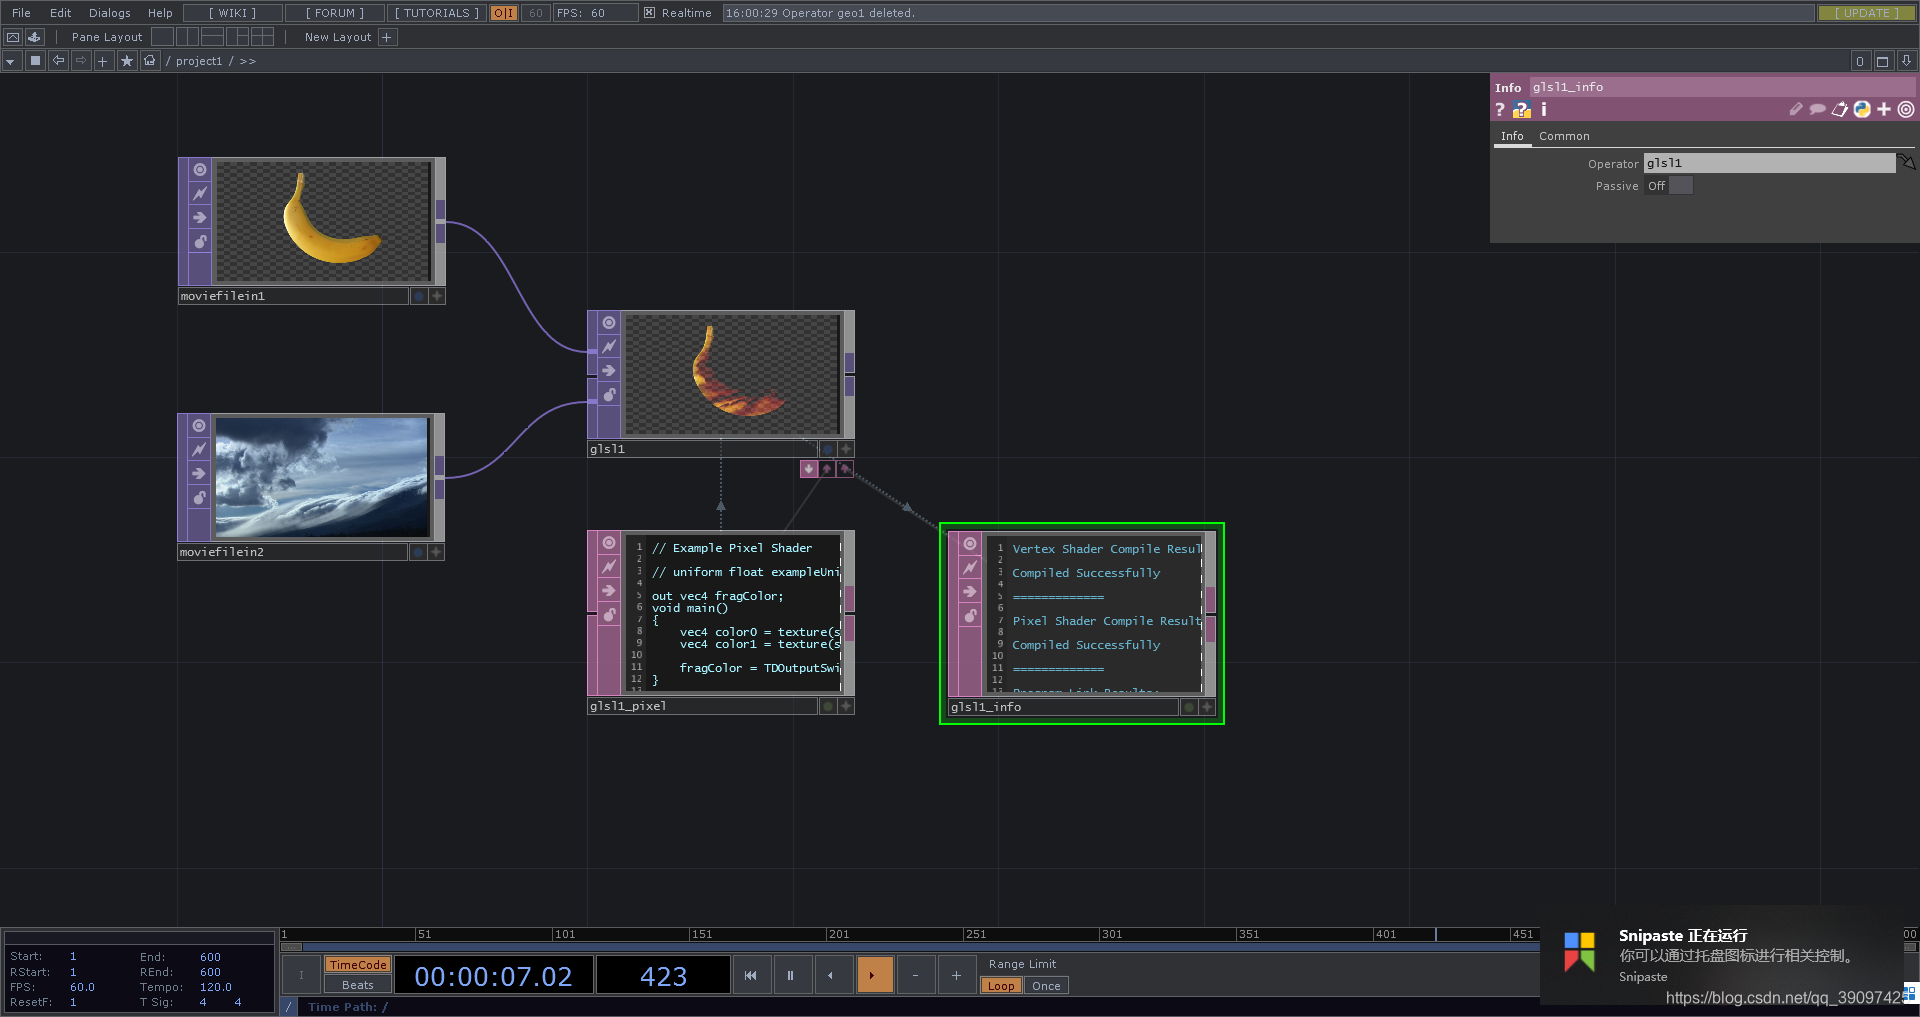
Task: Click the comment bubble icon in the Info panel header
Action: tap(1817, 110)
